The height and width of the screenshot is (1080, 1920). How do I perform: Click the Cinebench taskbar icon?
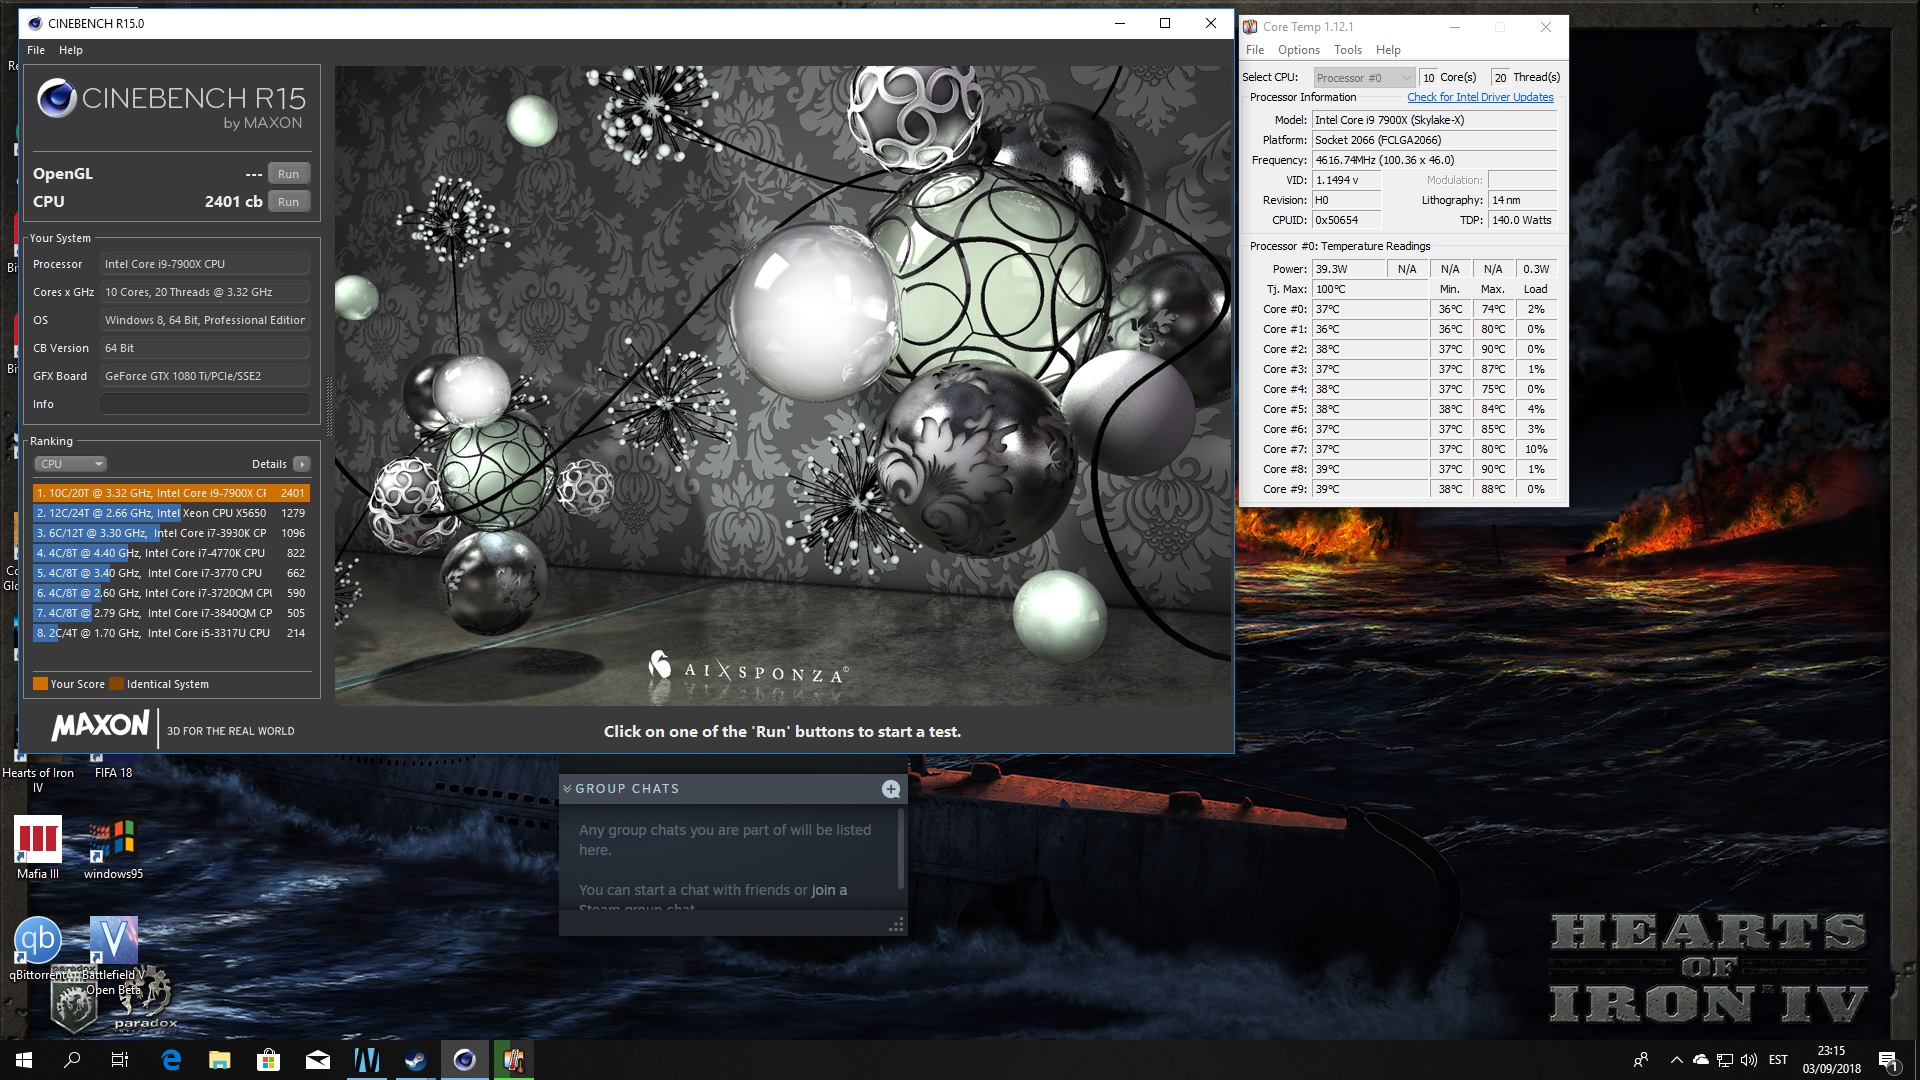tap(464, 1060)
